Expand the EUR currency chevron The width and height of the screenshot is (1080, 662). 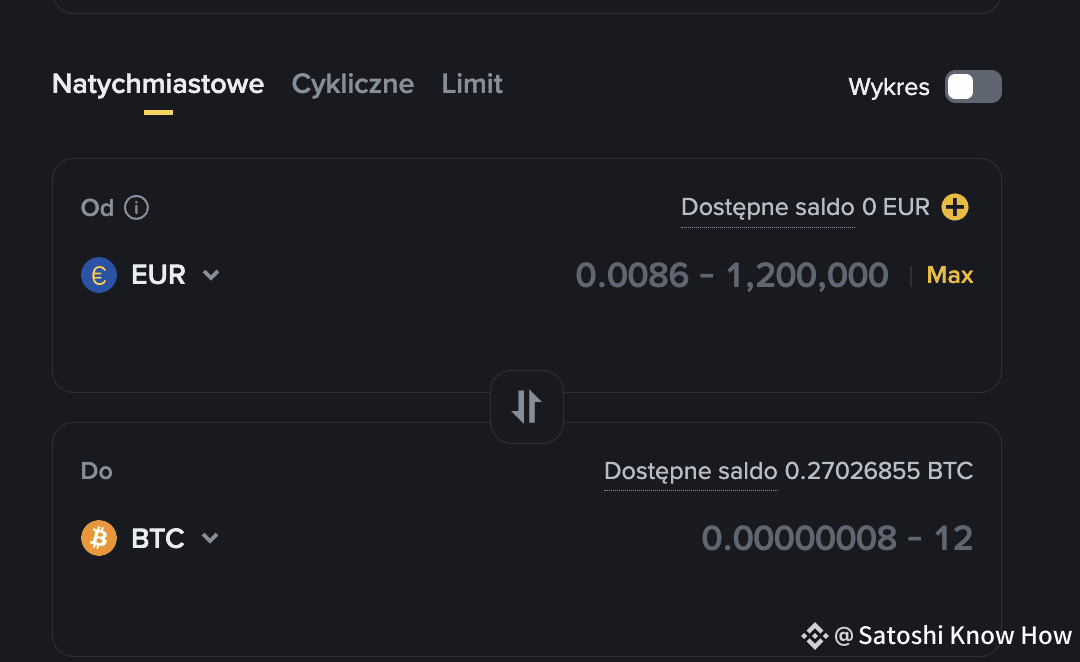click(x=211, y=275)
